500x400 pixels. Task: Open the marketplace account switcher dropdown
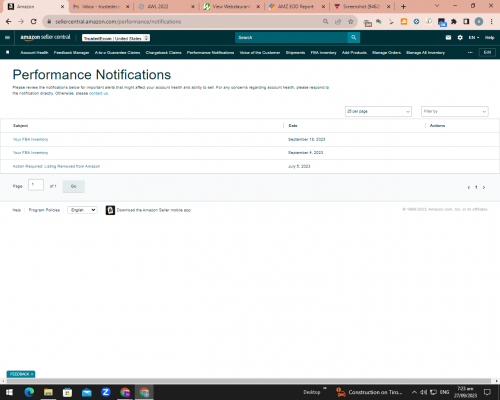pos(116,38)
